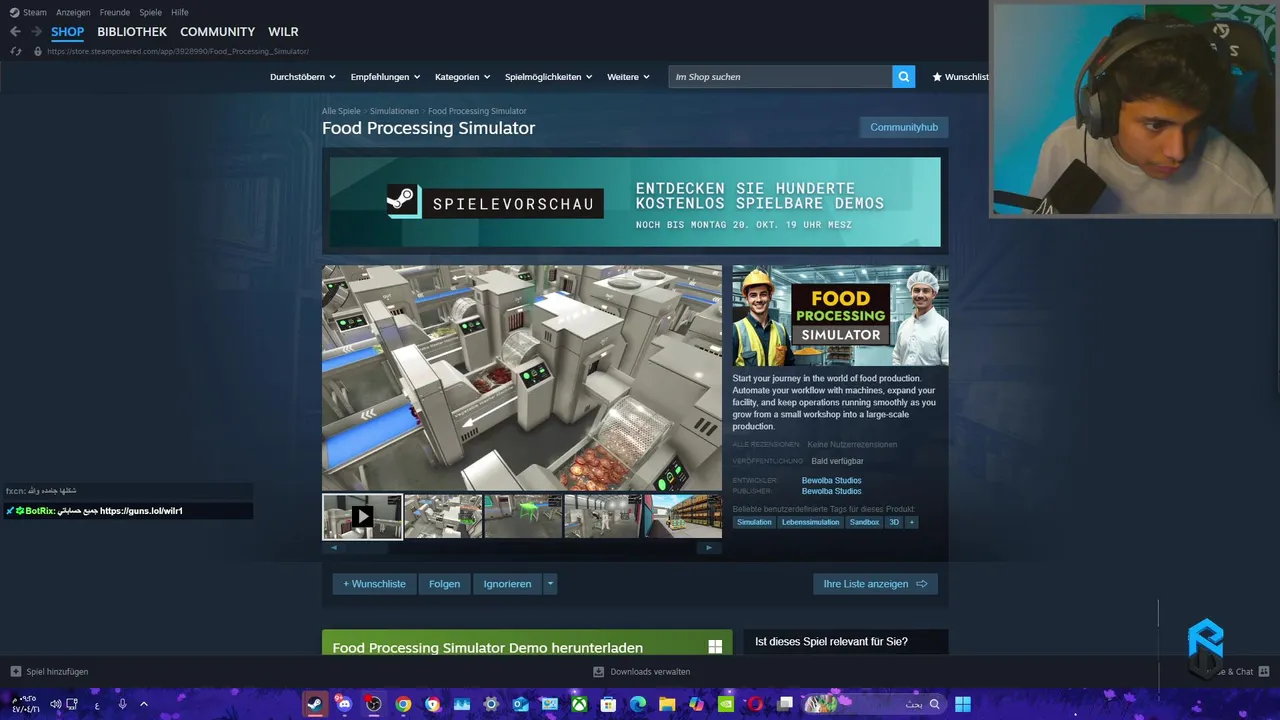Click the Steam logo in the top menu
The height and width of the screenshot is (720, 1280).
[x=14, y=12]
